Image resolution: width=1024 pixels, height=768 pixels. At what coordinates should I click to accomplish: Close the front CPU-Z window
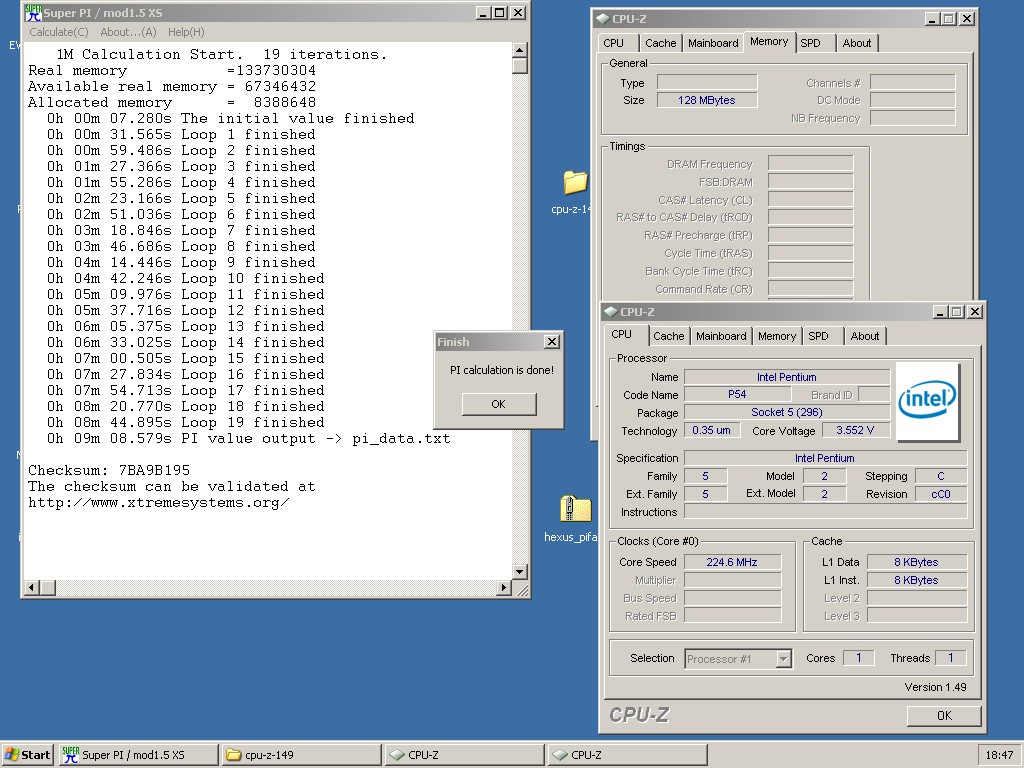pos(974,312)
